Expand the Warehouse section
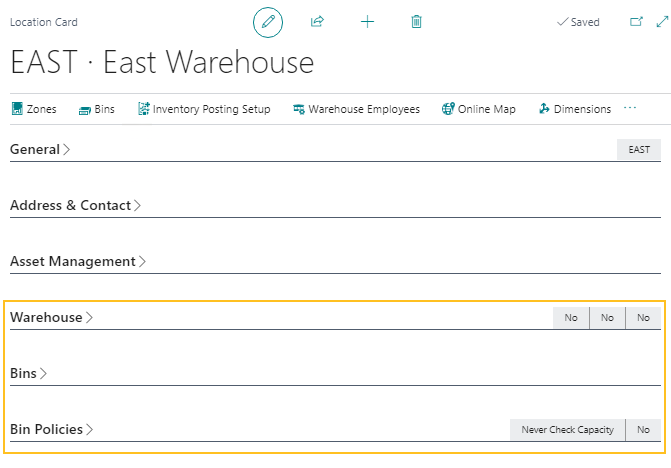The height and width of the screenshot is (468, 671). [51, 317]
